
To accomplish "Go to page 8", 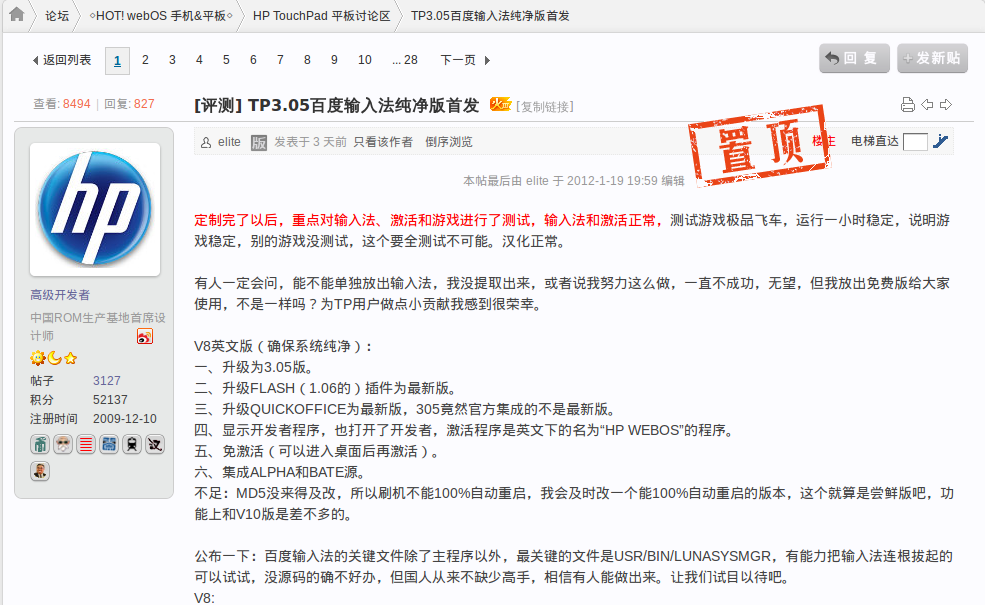I will pyautogui.click(x=307, y=60).
